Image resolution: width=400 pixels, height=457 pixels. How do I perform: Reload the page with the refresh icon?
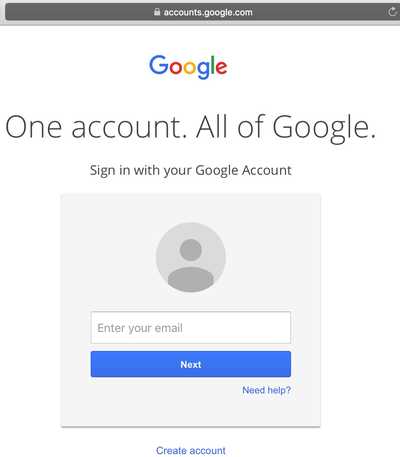tap(393, 12)
